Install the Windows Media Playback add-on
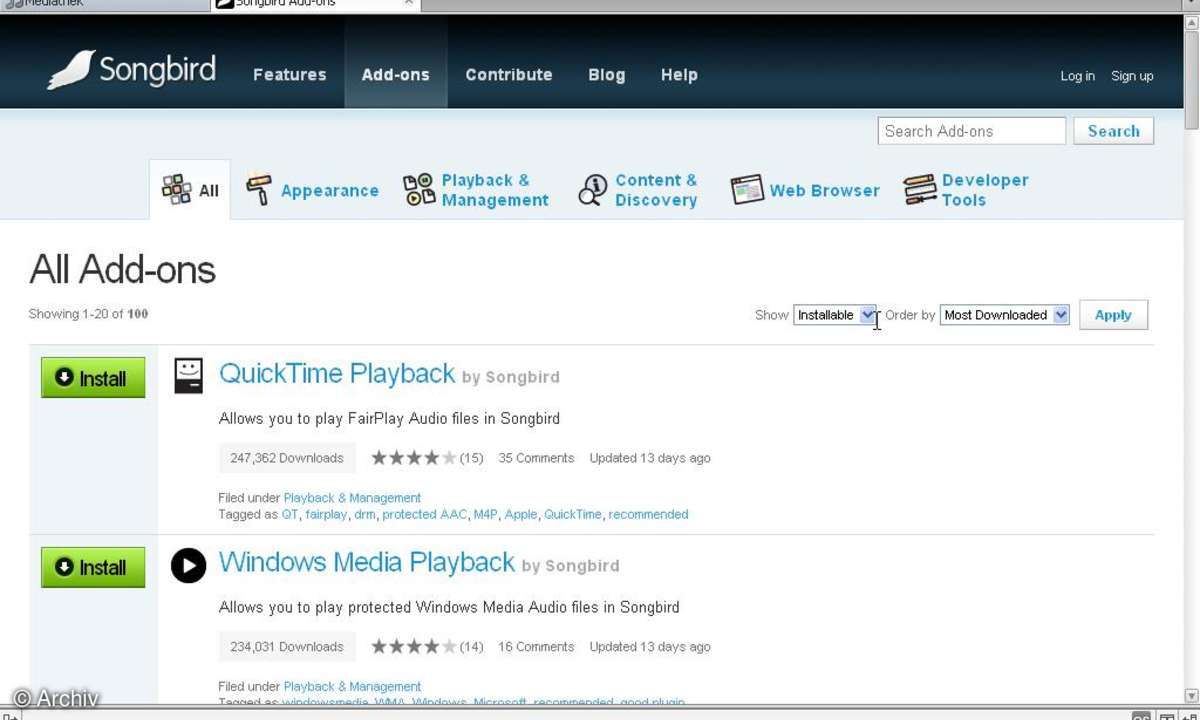This screenshot has height=720, width=1200. click(93, 567)
